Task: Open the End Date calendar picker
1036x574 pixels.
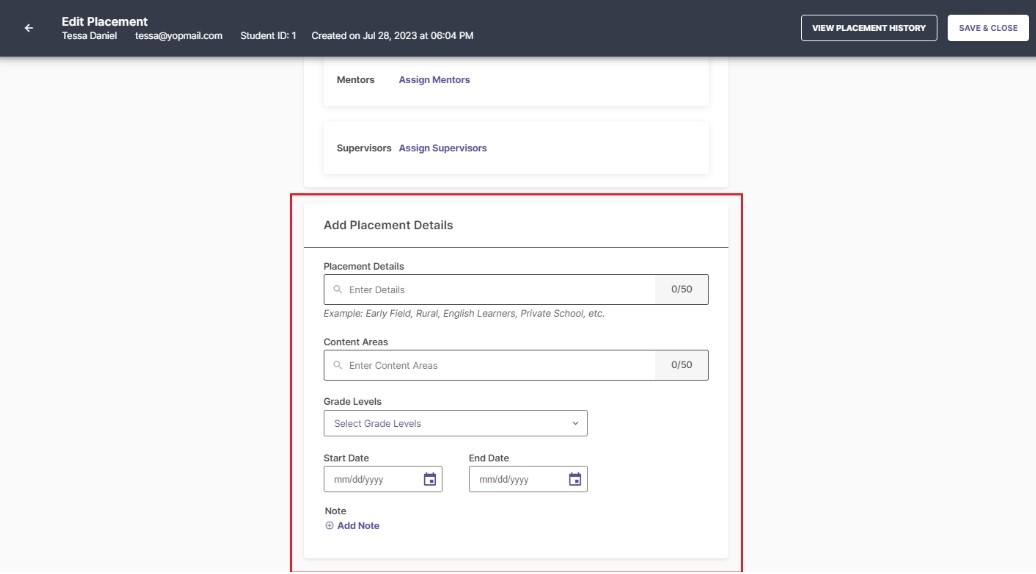Action: 575,479
